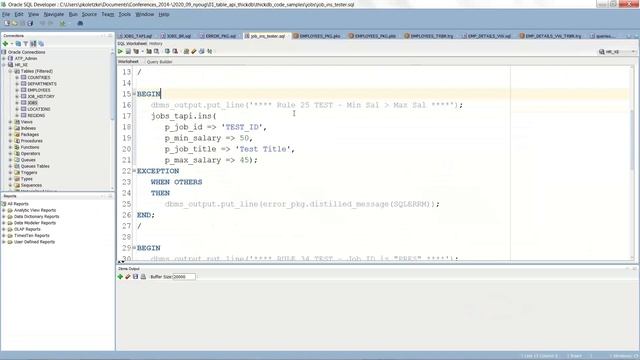Run statement with the green play icon
This screenshot has width=640, height=360.
(120, 51)
